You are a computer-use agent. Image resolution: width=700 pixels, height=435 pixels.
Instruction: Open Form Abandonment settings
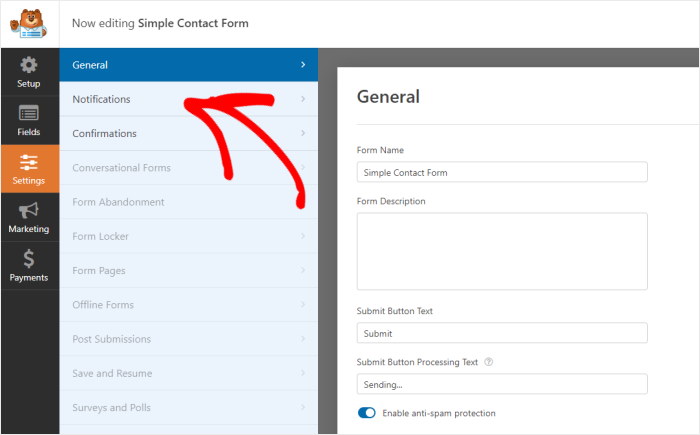pos(188,202)
